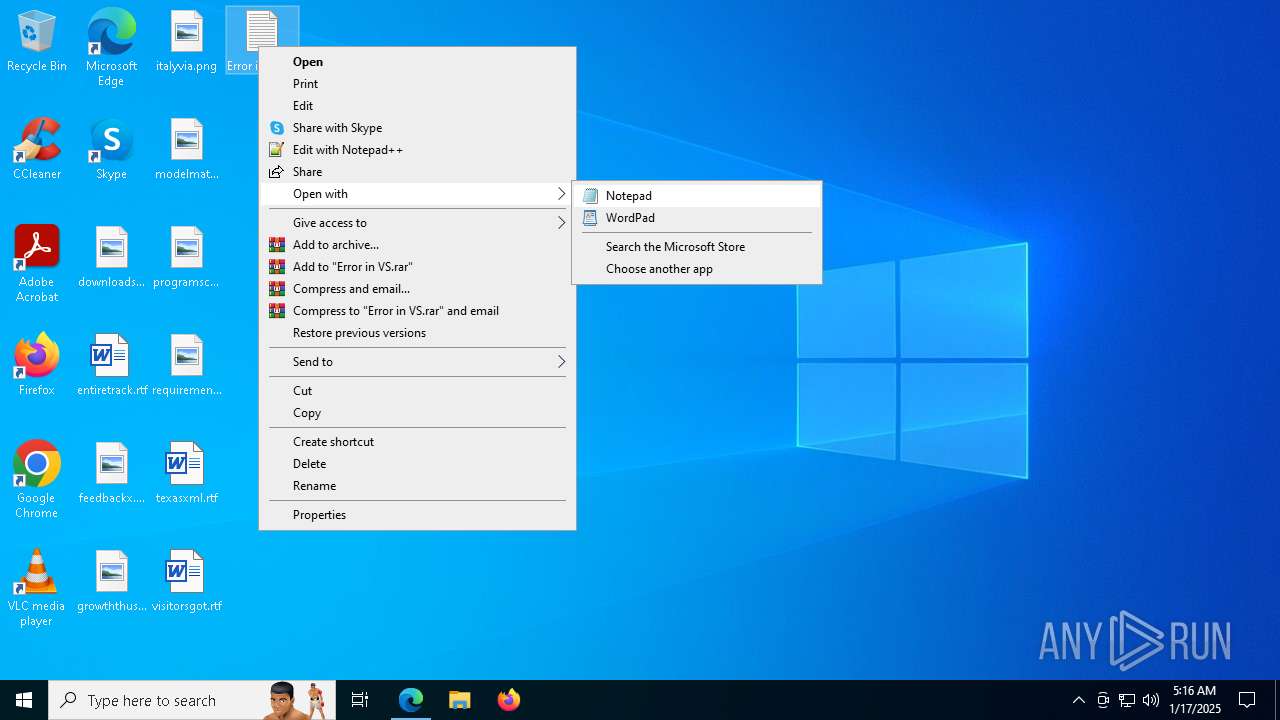Select the downloads... image file icon
1280x720 pixels.
pyautogui.click(x=111, y=258)
